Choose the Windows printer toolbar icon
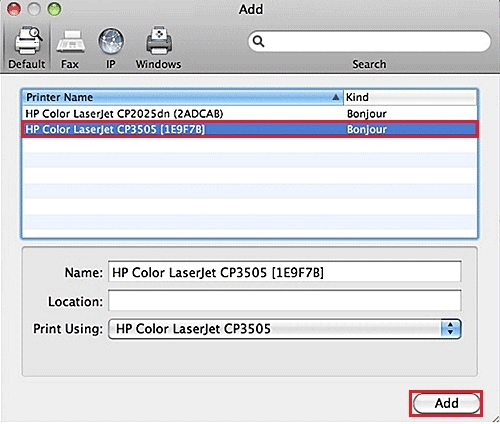500x424 pixels. pyautogui.click(x=159, y=41)
